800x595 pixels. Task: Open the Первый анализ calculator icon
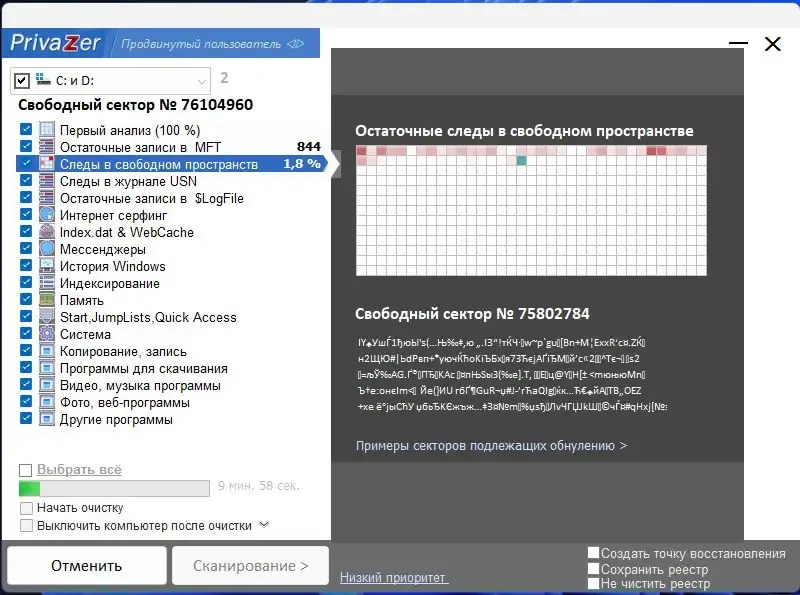click(x=46, y=129)
